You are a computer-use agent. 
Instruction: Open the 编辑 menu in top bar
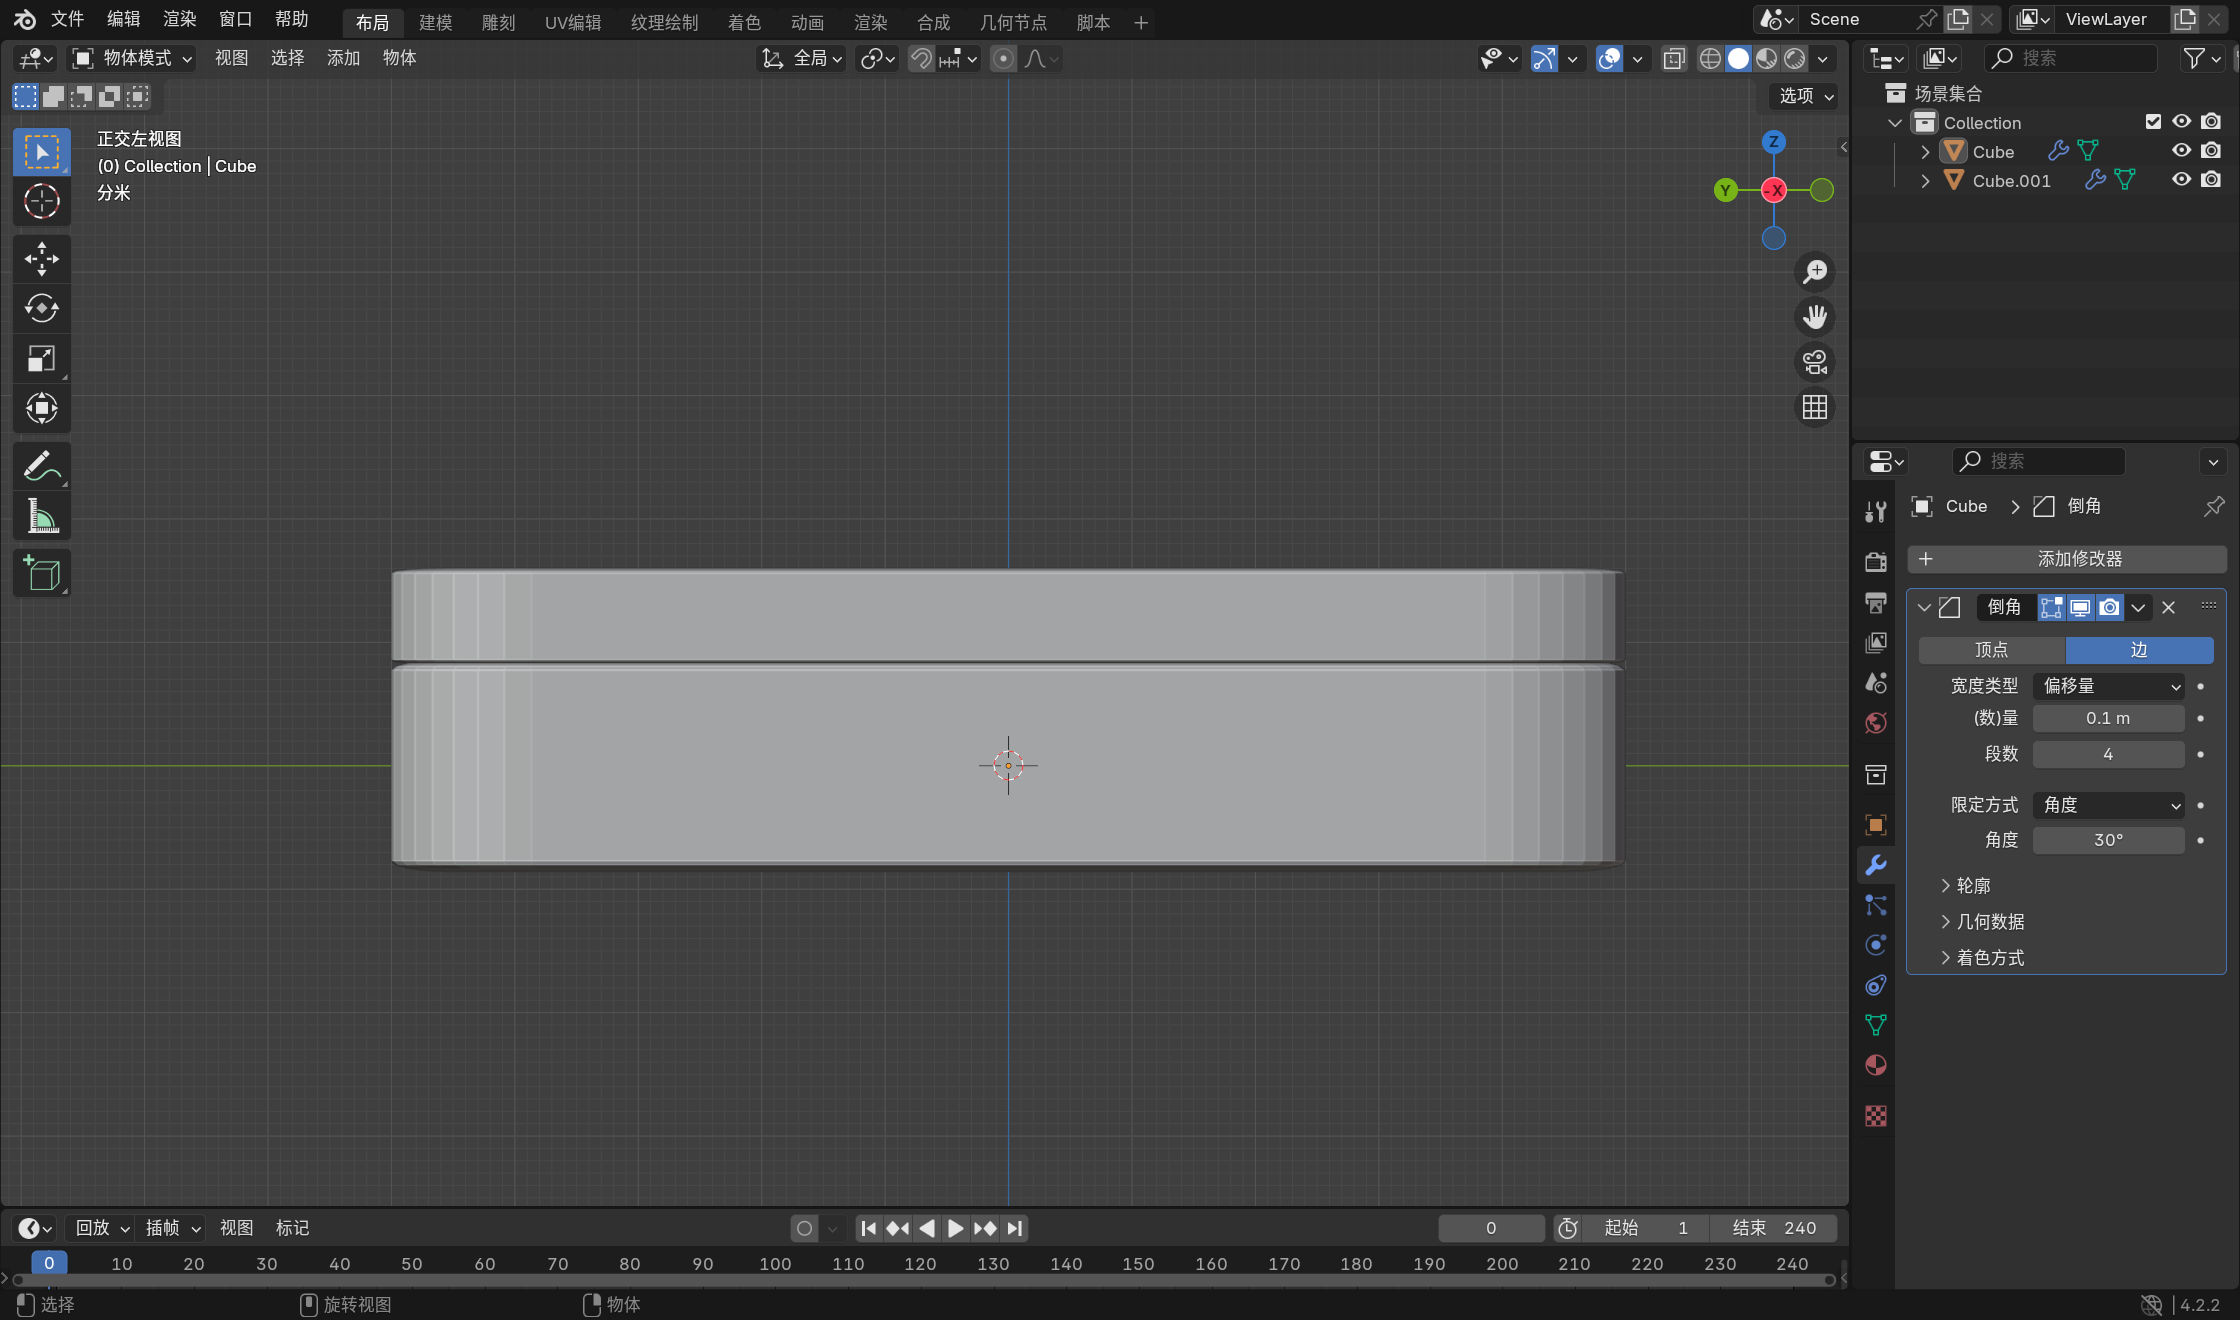coord(123,19)
